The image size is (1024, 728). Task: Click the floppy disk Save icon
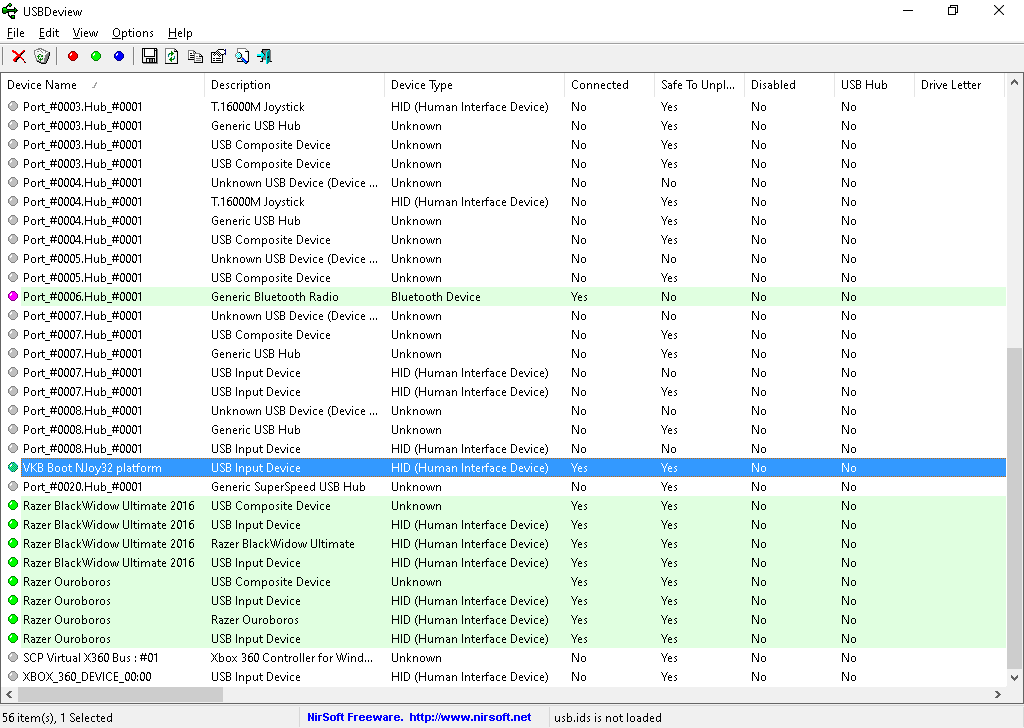point(150,57)
